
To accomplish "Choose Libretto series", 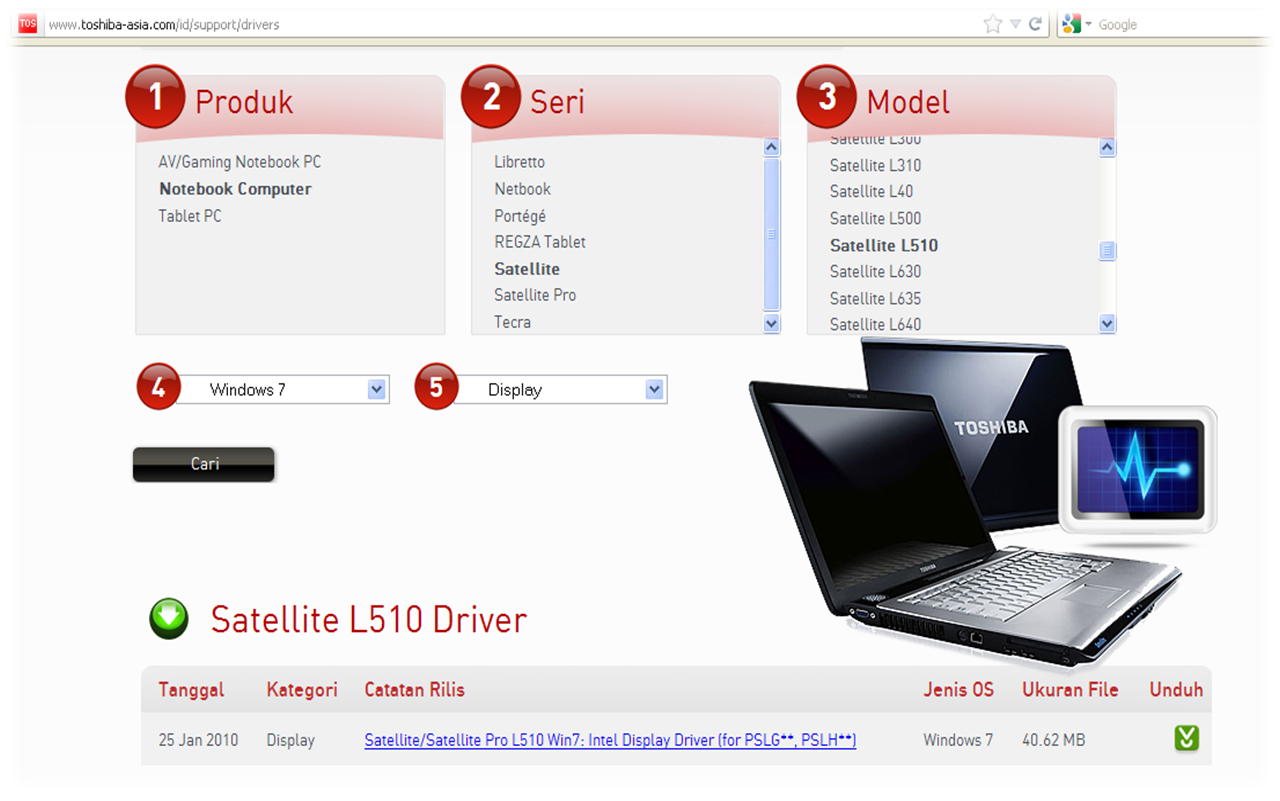I will click(519, 162).
